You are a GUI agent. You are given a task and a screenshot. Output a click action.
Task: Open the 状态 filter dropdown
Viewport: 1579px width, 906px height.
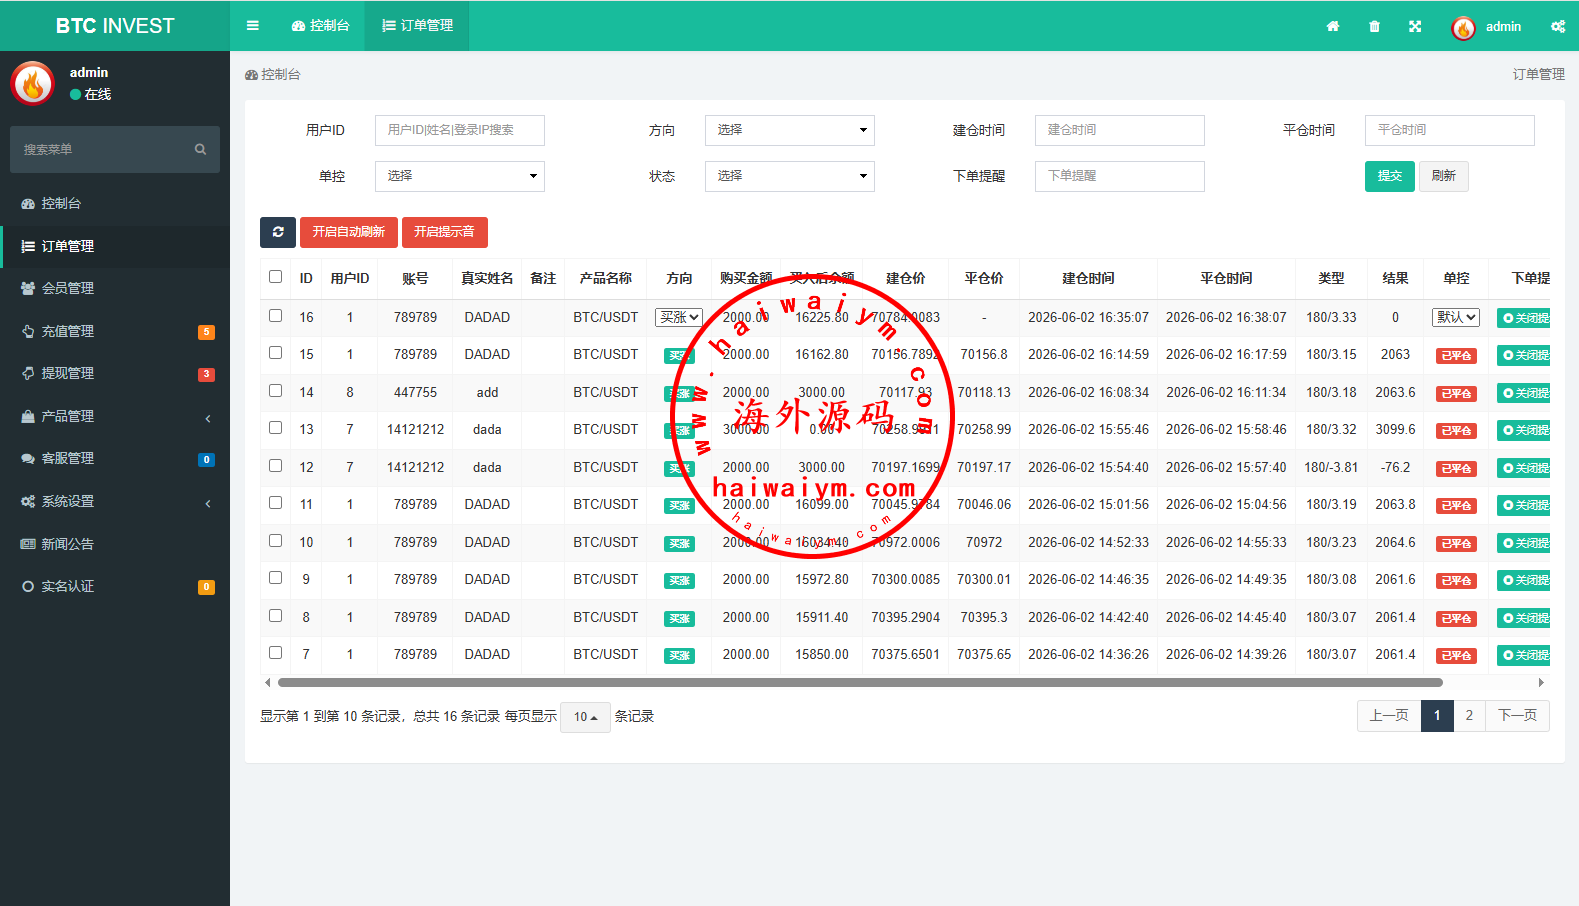(790, 176)
